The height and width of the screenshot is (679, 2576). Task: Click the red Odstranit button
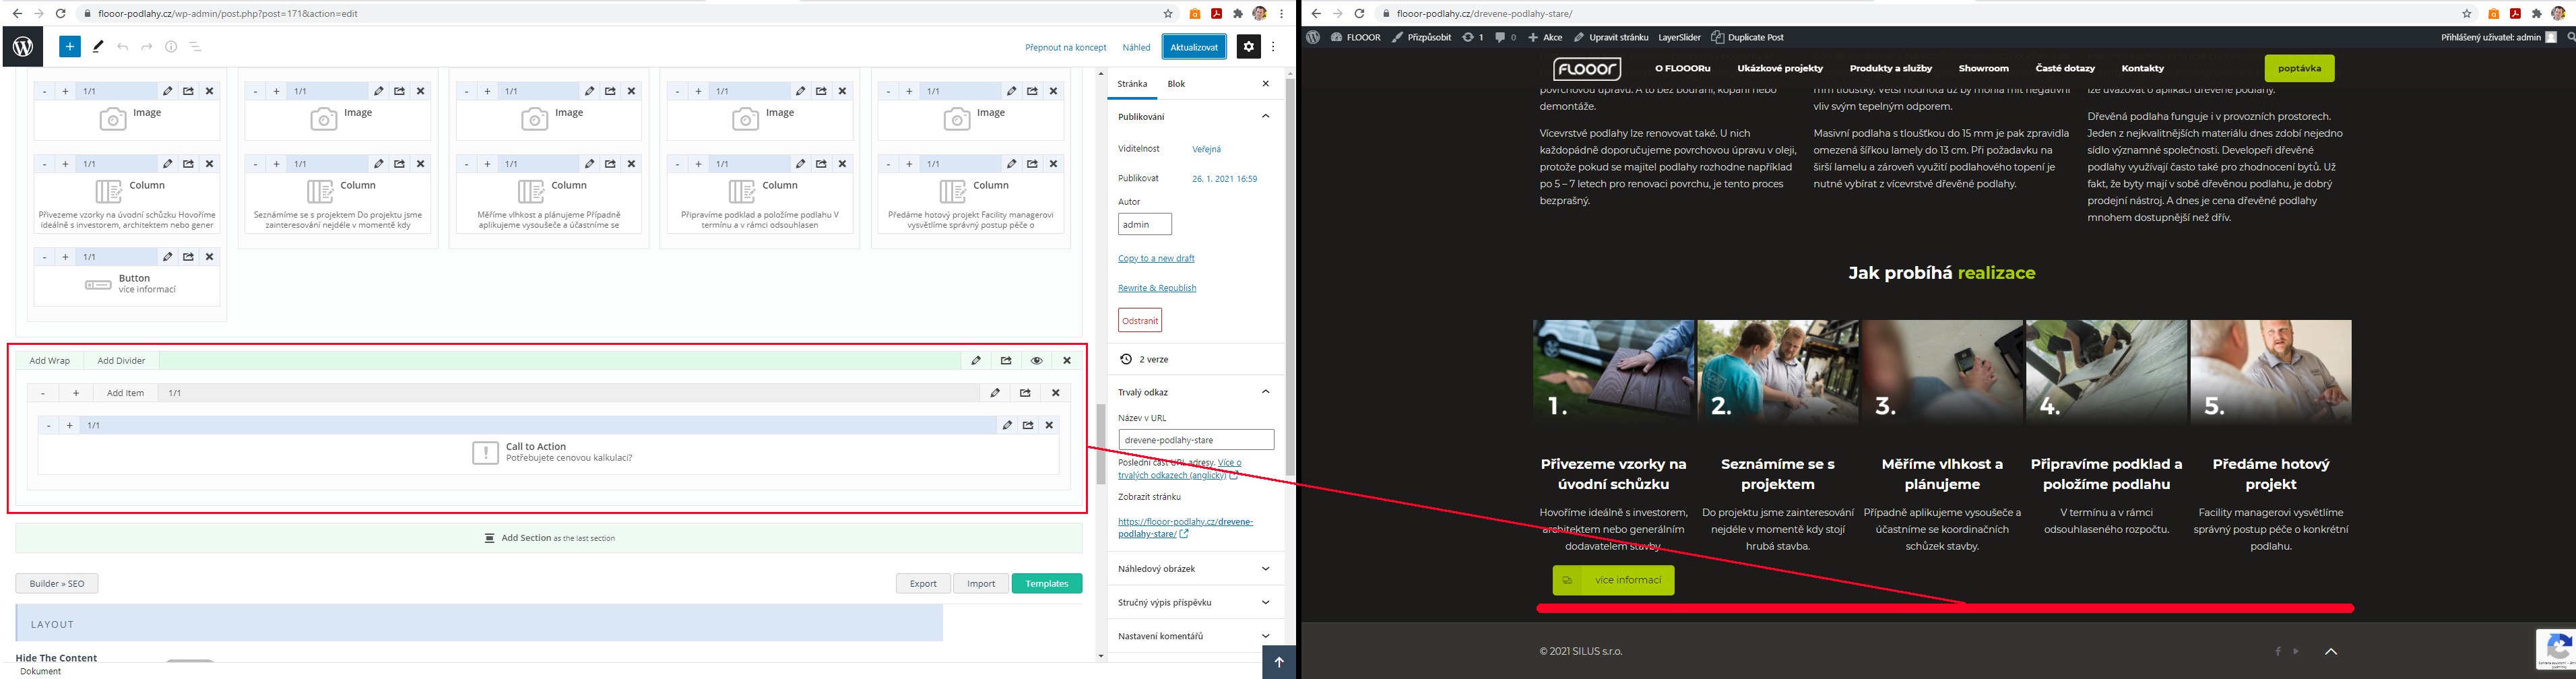[1140, 320]
